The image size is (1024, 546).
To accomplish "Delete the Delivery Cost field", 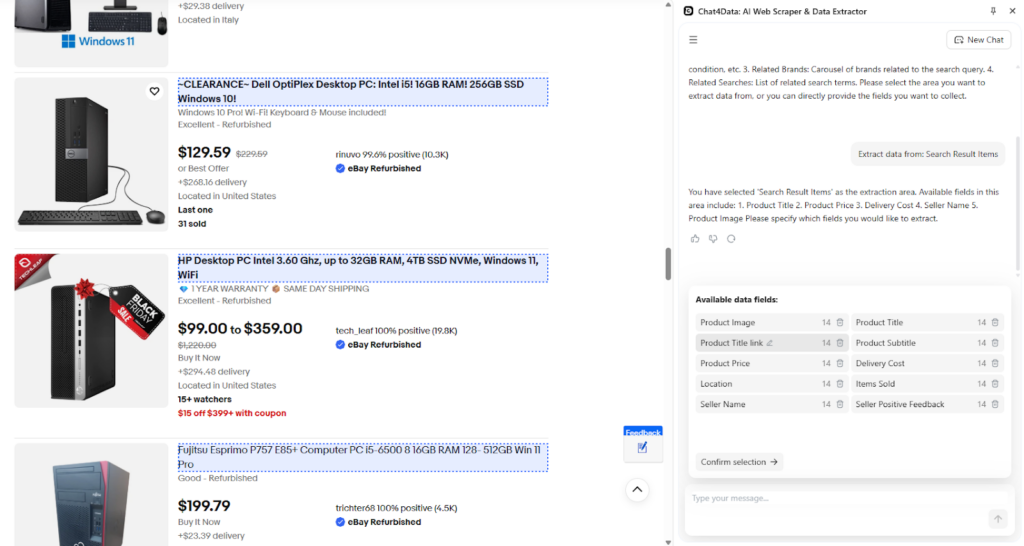I will (x=995, y=363).
